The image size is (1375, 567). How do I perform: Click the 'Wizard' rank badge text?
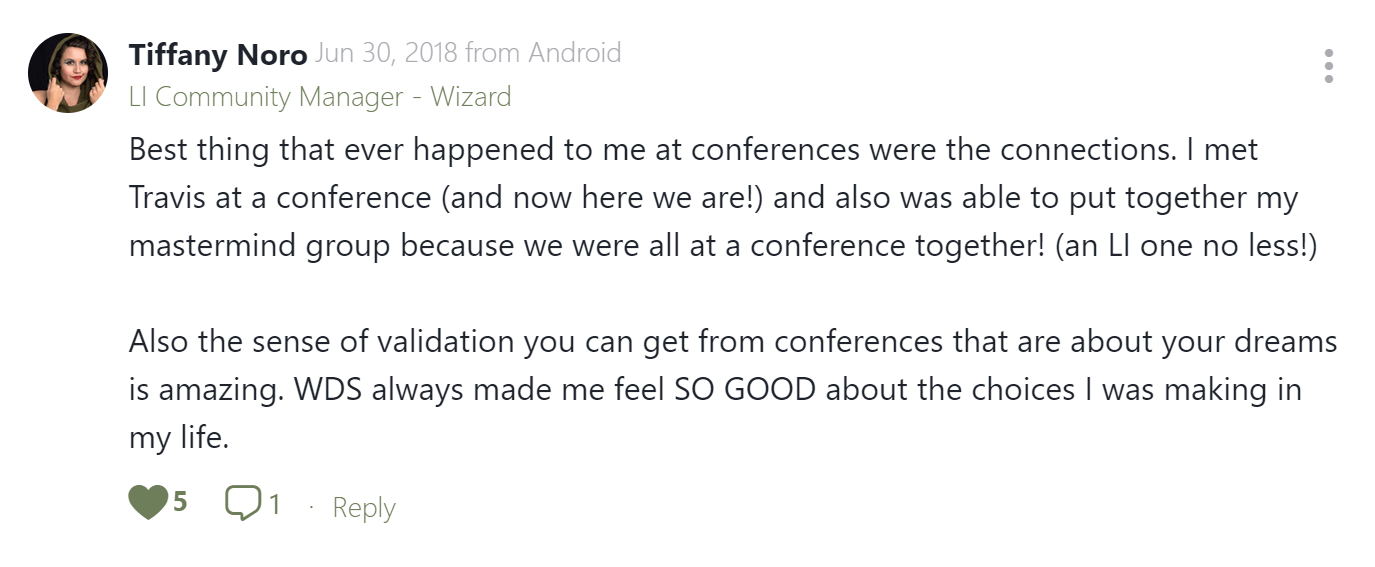click(471, 97)
